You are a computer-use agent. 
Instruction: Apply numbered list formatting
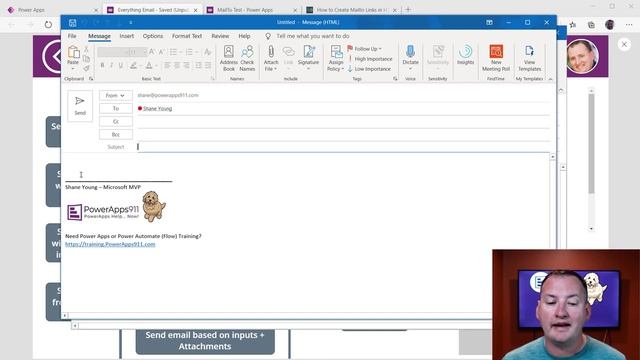(189, 52)
